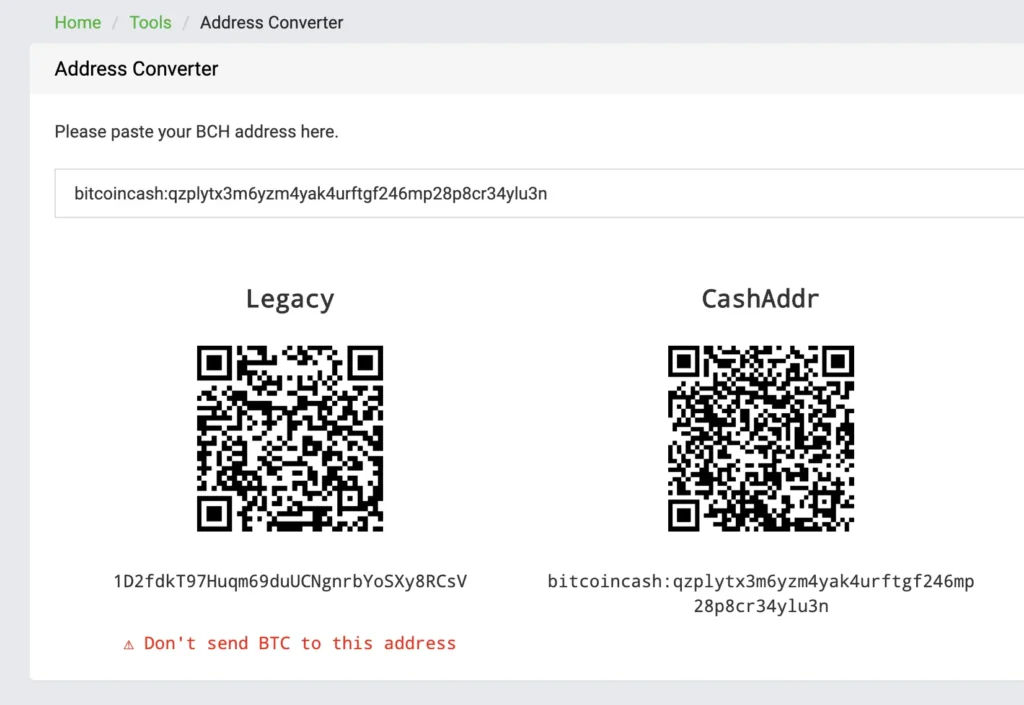Click the Legacy heading
The width and height of the screenshot is (1024, 705).
(290, 299)
